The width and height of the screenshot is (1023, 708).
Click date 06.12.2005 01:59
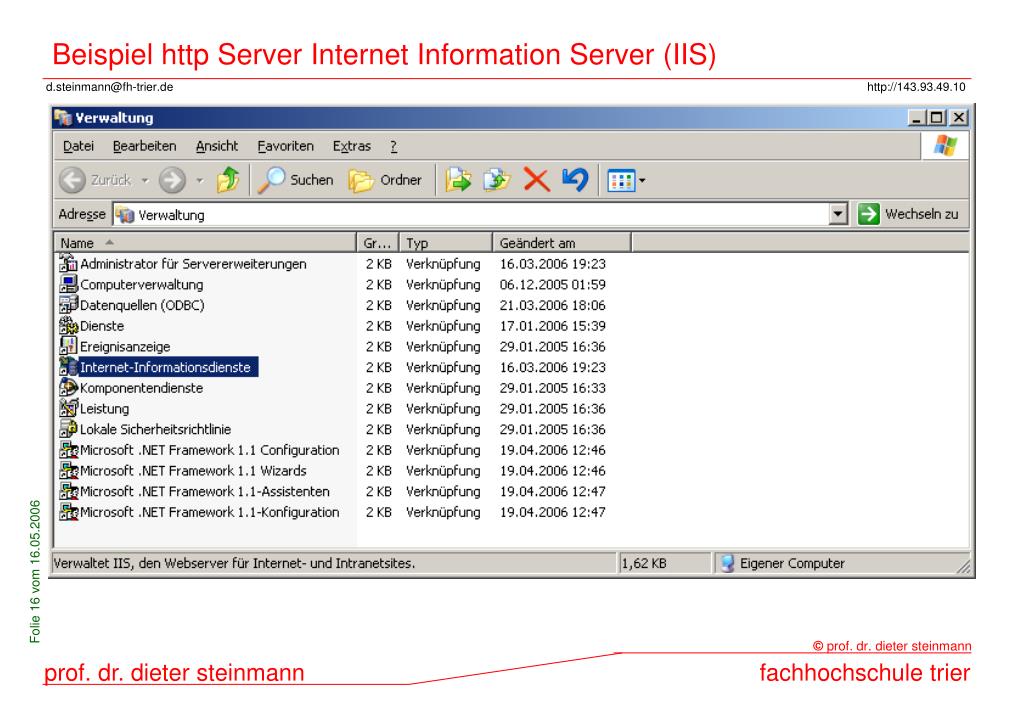pos(553,285)
